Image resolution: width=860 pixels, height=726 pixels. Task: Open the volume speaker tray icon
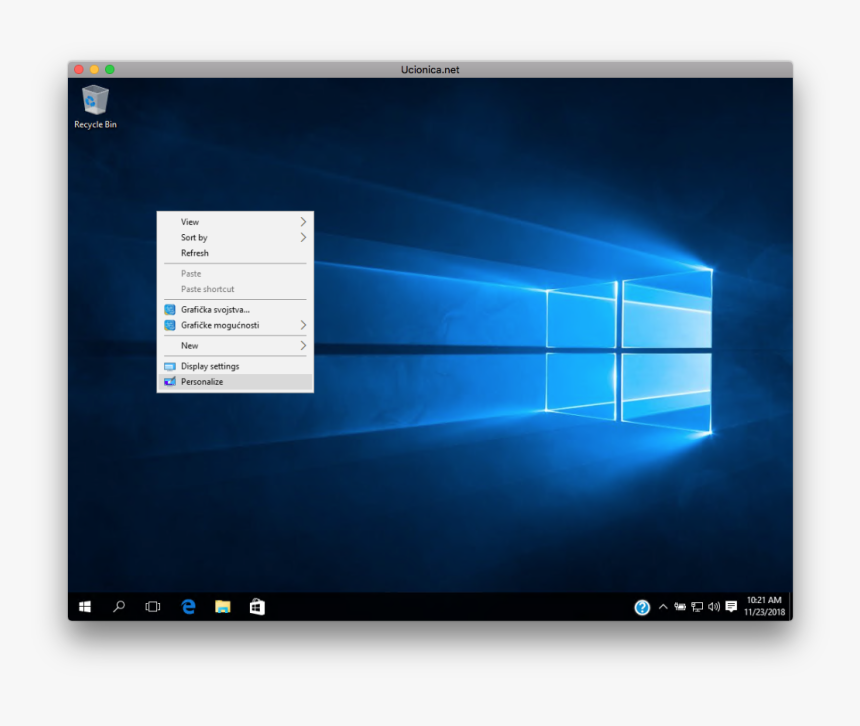714,606
